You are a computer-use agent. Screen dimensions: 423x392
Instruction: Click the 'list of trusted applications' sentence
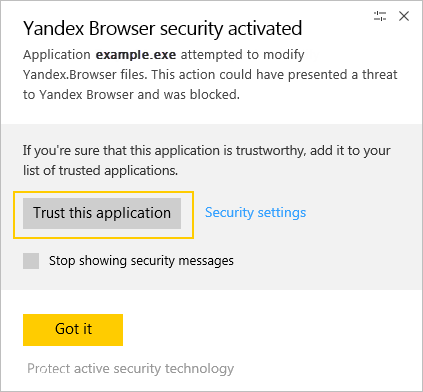pyautogui.click(x=100, y=171)
